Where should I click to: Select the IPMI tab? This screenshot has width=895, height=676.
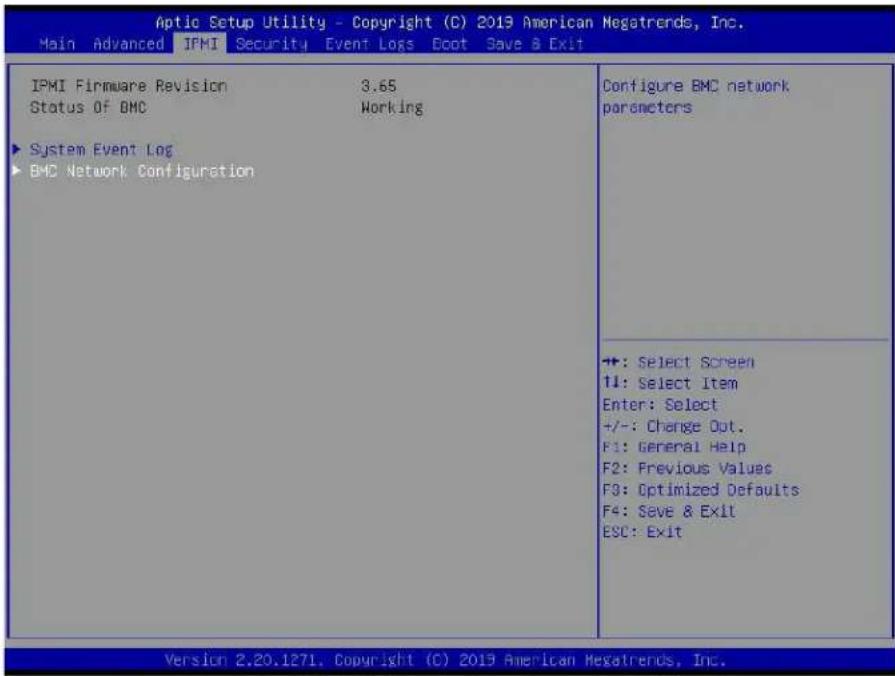[200, 44]
